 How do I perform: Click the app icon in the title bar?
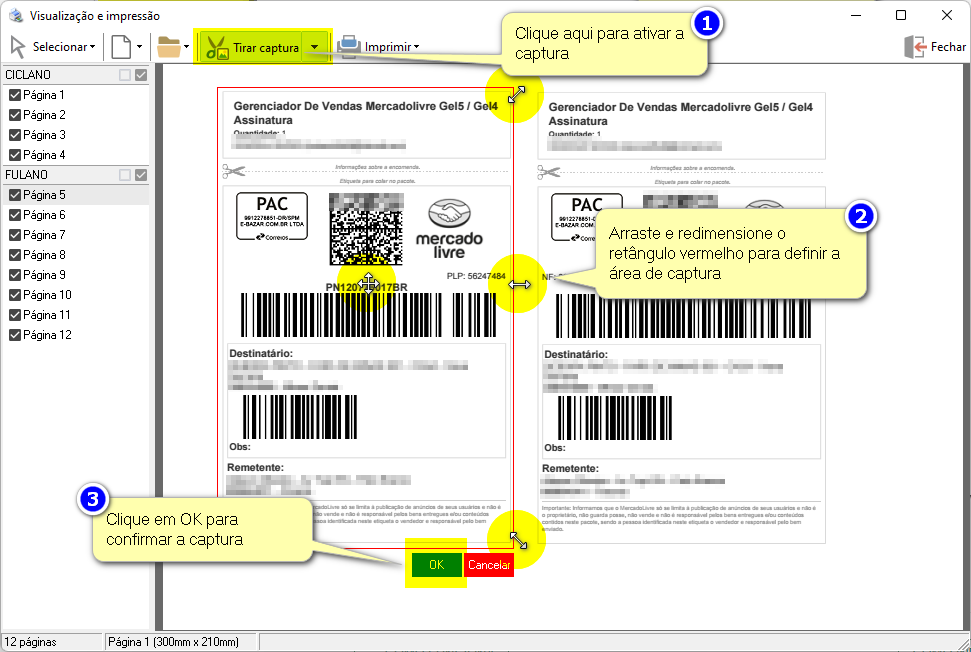coord(16,15)
